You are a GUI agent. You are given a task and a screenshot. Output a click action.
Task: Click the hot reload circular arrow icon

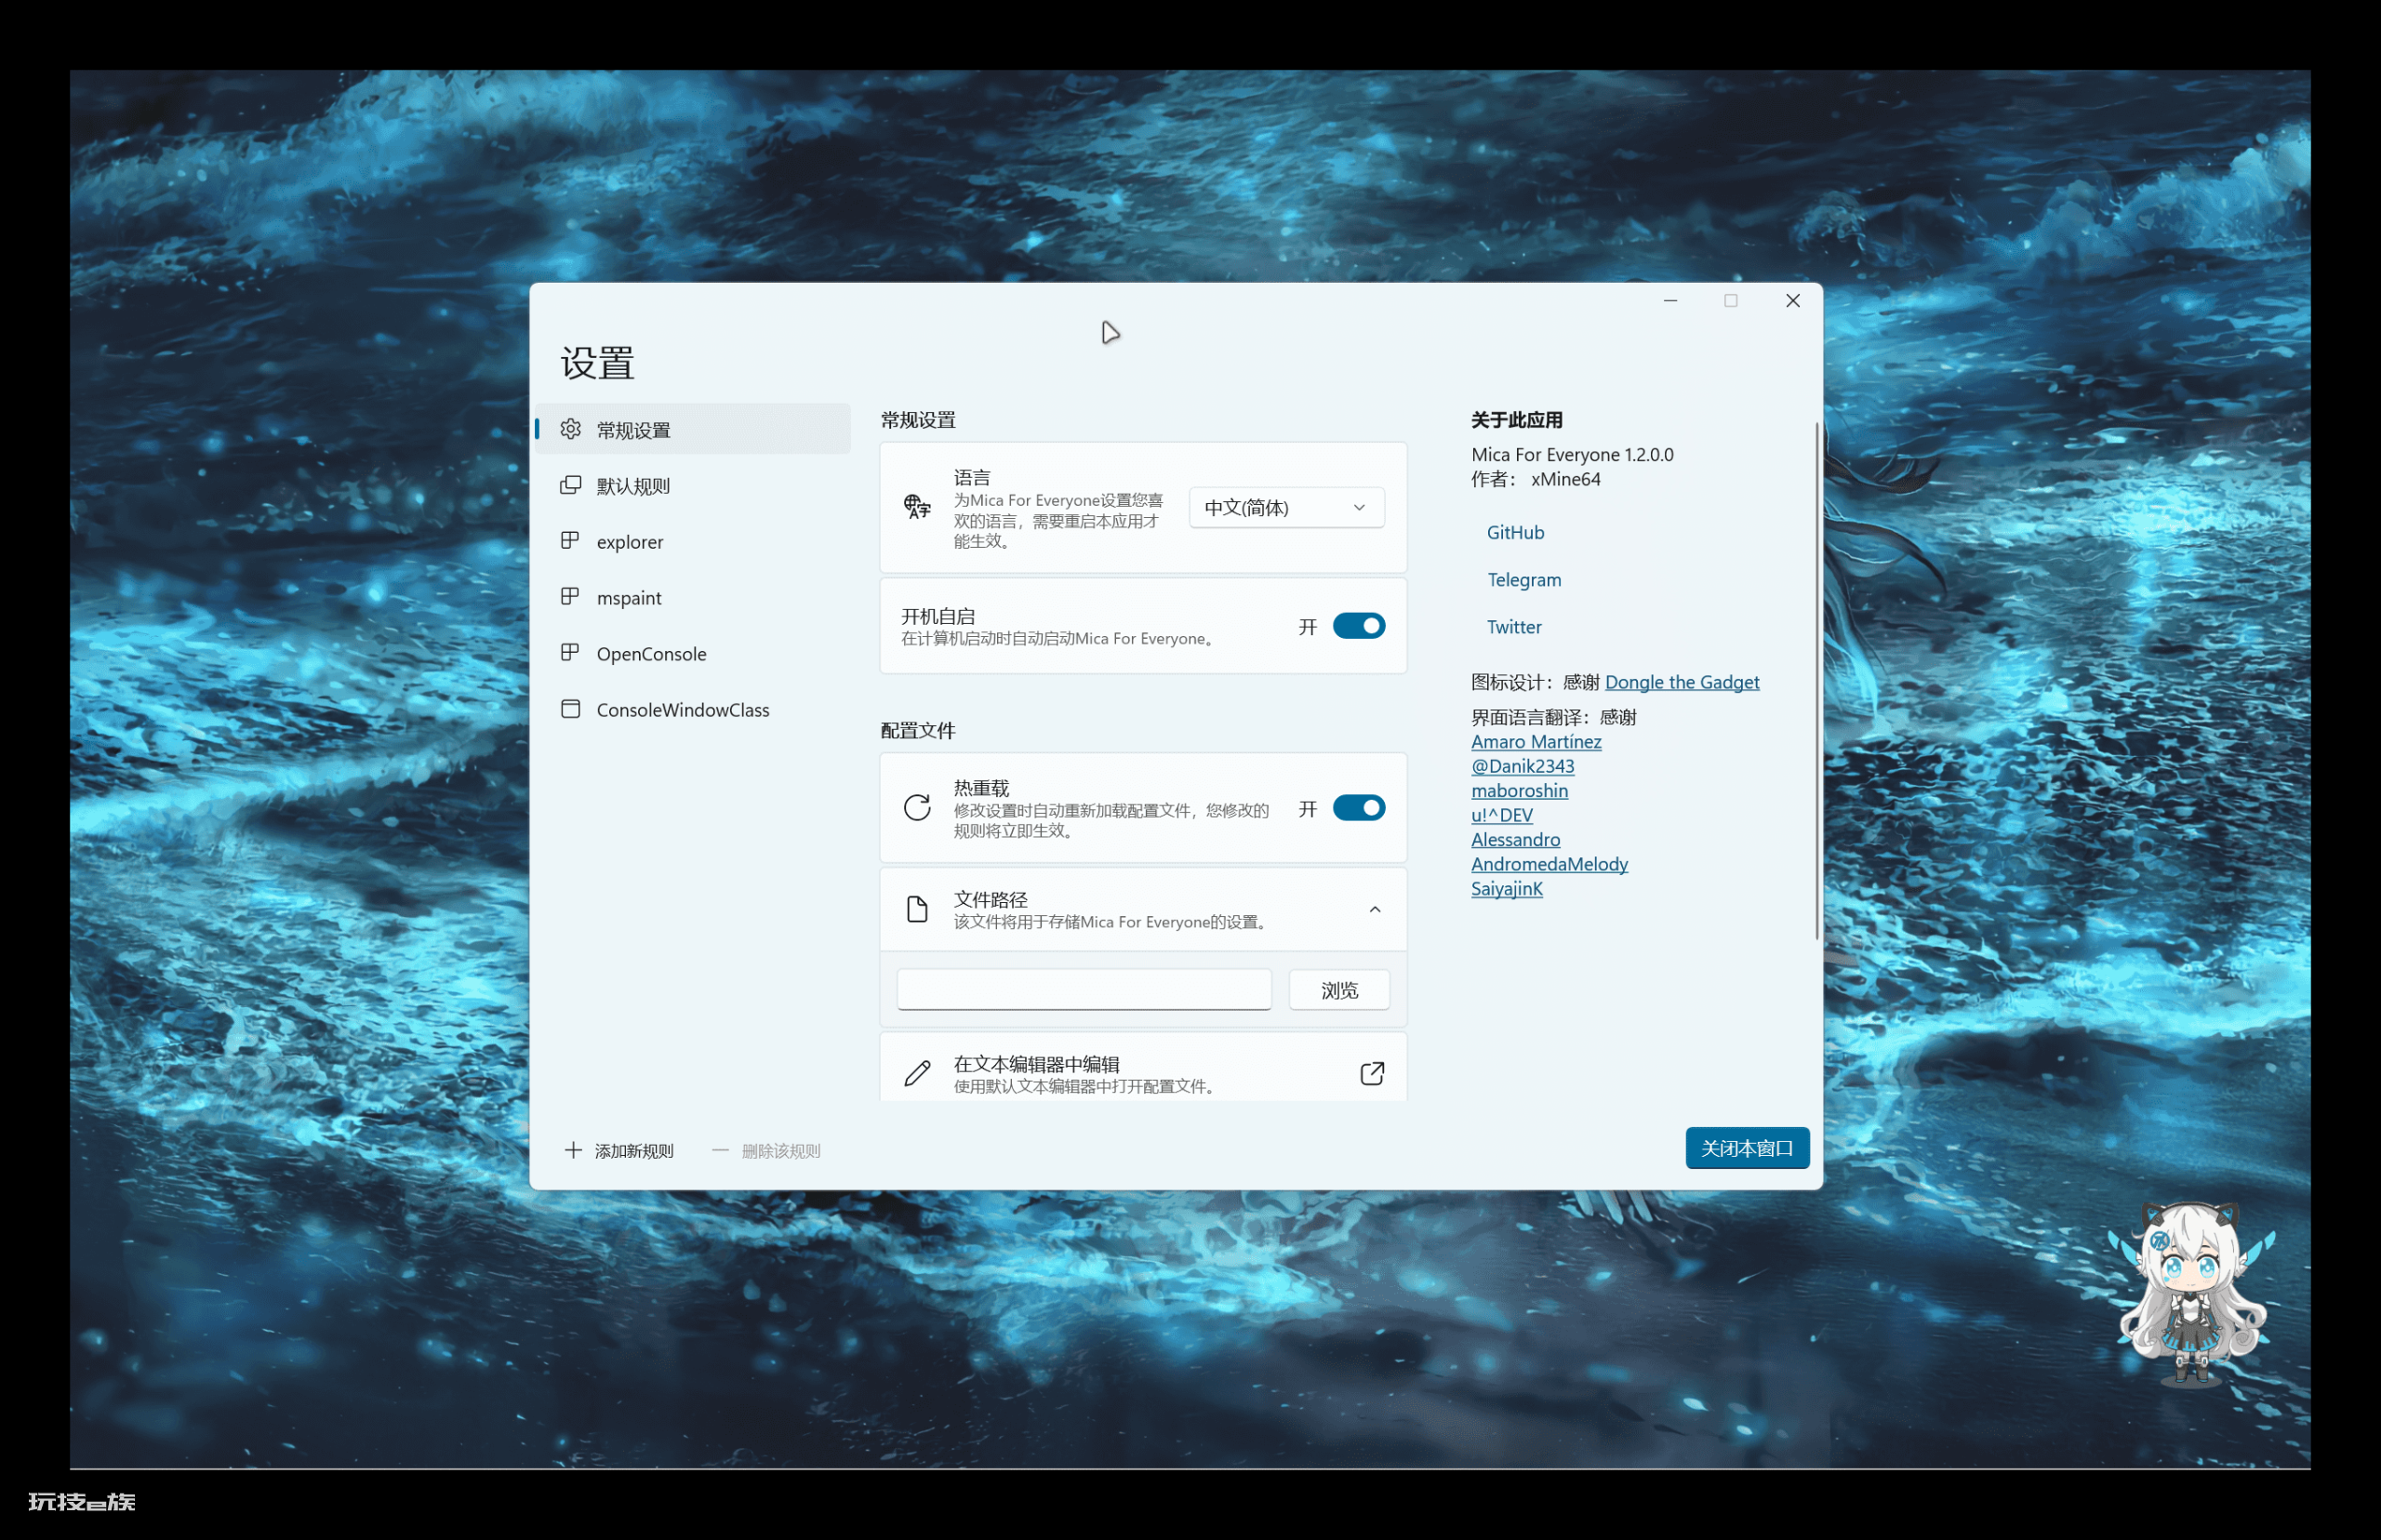pyautogui.click(x=916, y=808)
